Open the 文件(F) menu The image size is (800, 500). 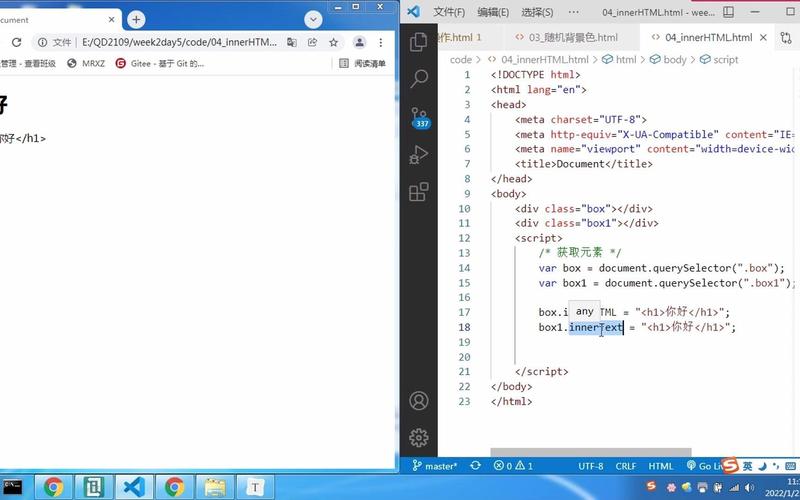(x=449, y=12)
